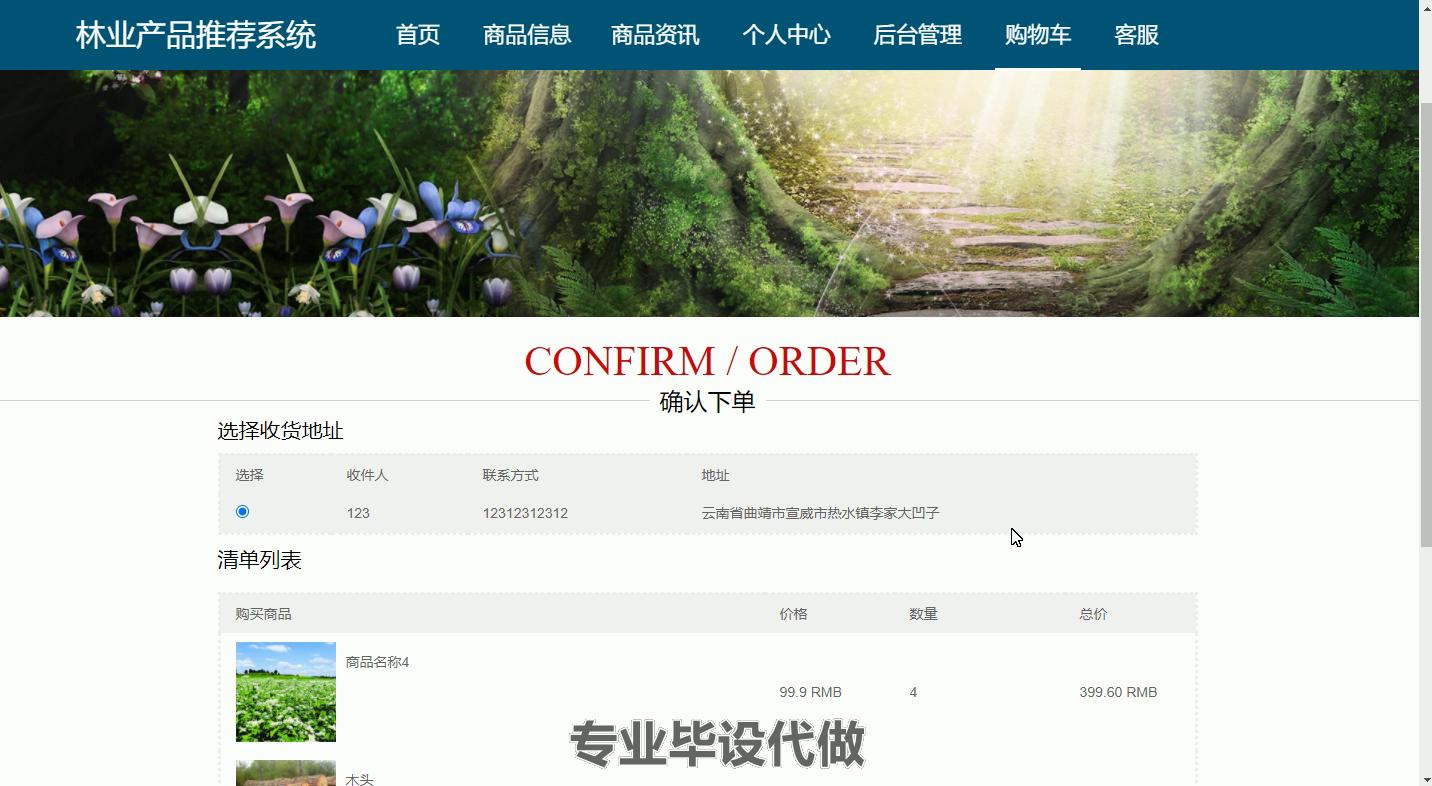Screen dimensions: 1432x786
Task: Click the 商品名称4 product name text
Action: pos(377,662)
